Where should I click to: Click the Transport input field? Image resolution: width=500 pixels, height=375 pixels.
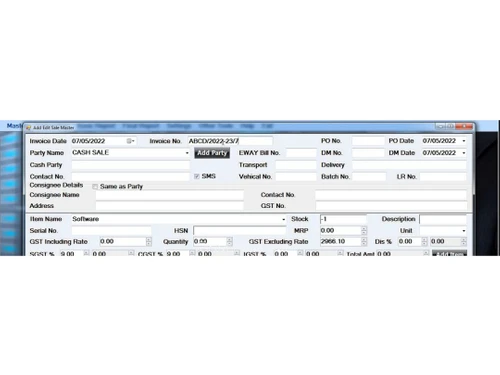pyautogui.click(x=296, y=165)
